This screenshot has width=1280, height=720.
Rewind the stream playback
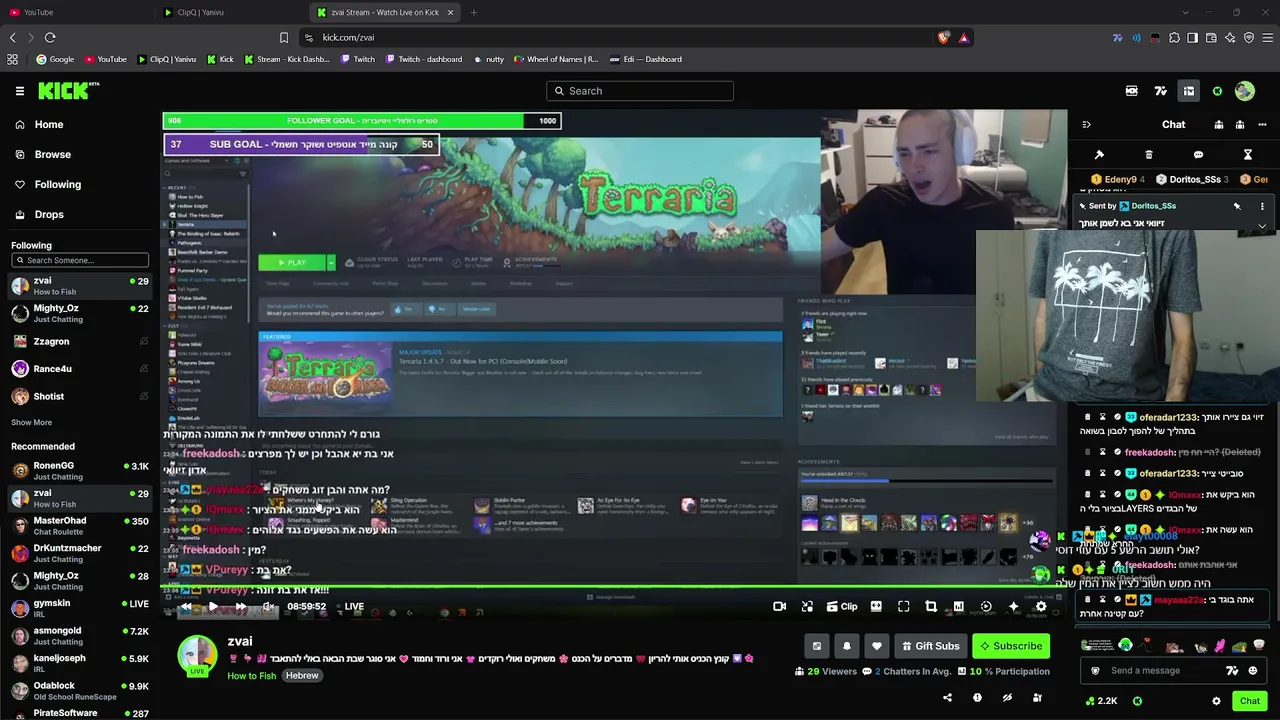coord(185,606)
